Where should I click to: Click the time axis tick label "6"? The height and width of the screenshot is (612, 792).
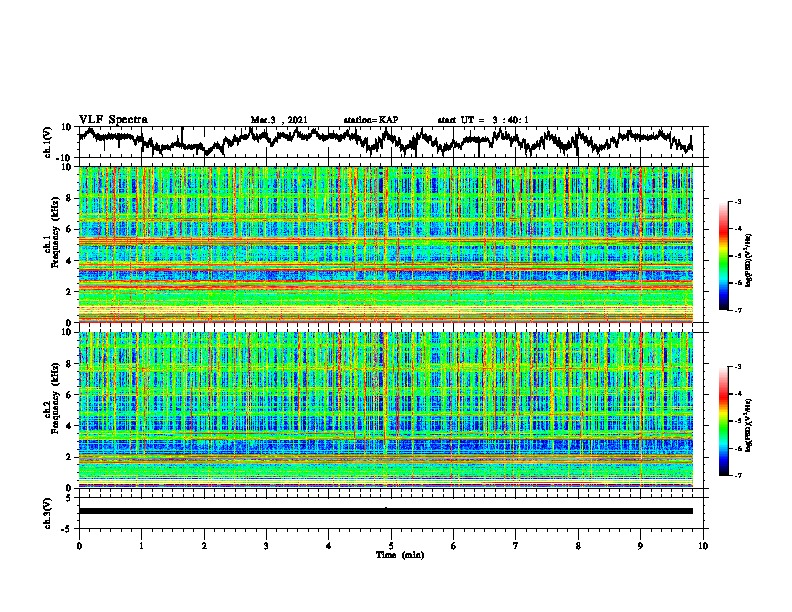(454, 546)
